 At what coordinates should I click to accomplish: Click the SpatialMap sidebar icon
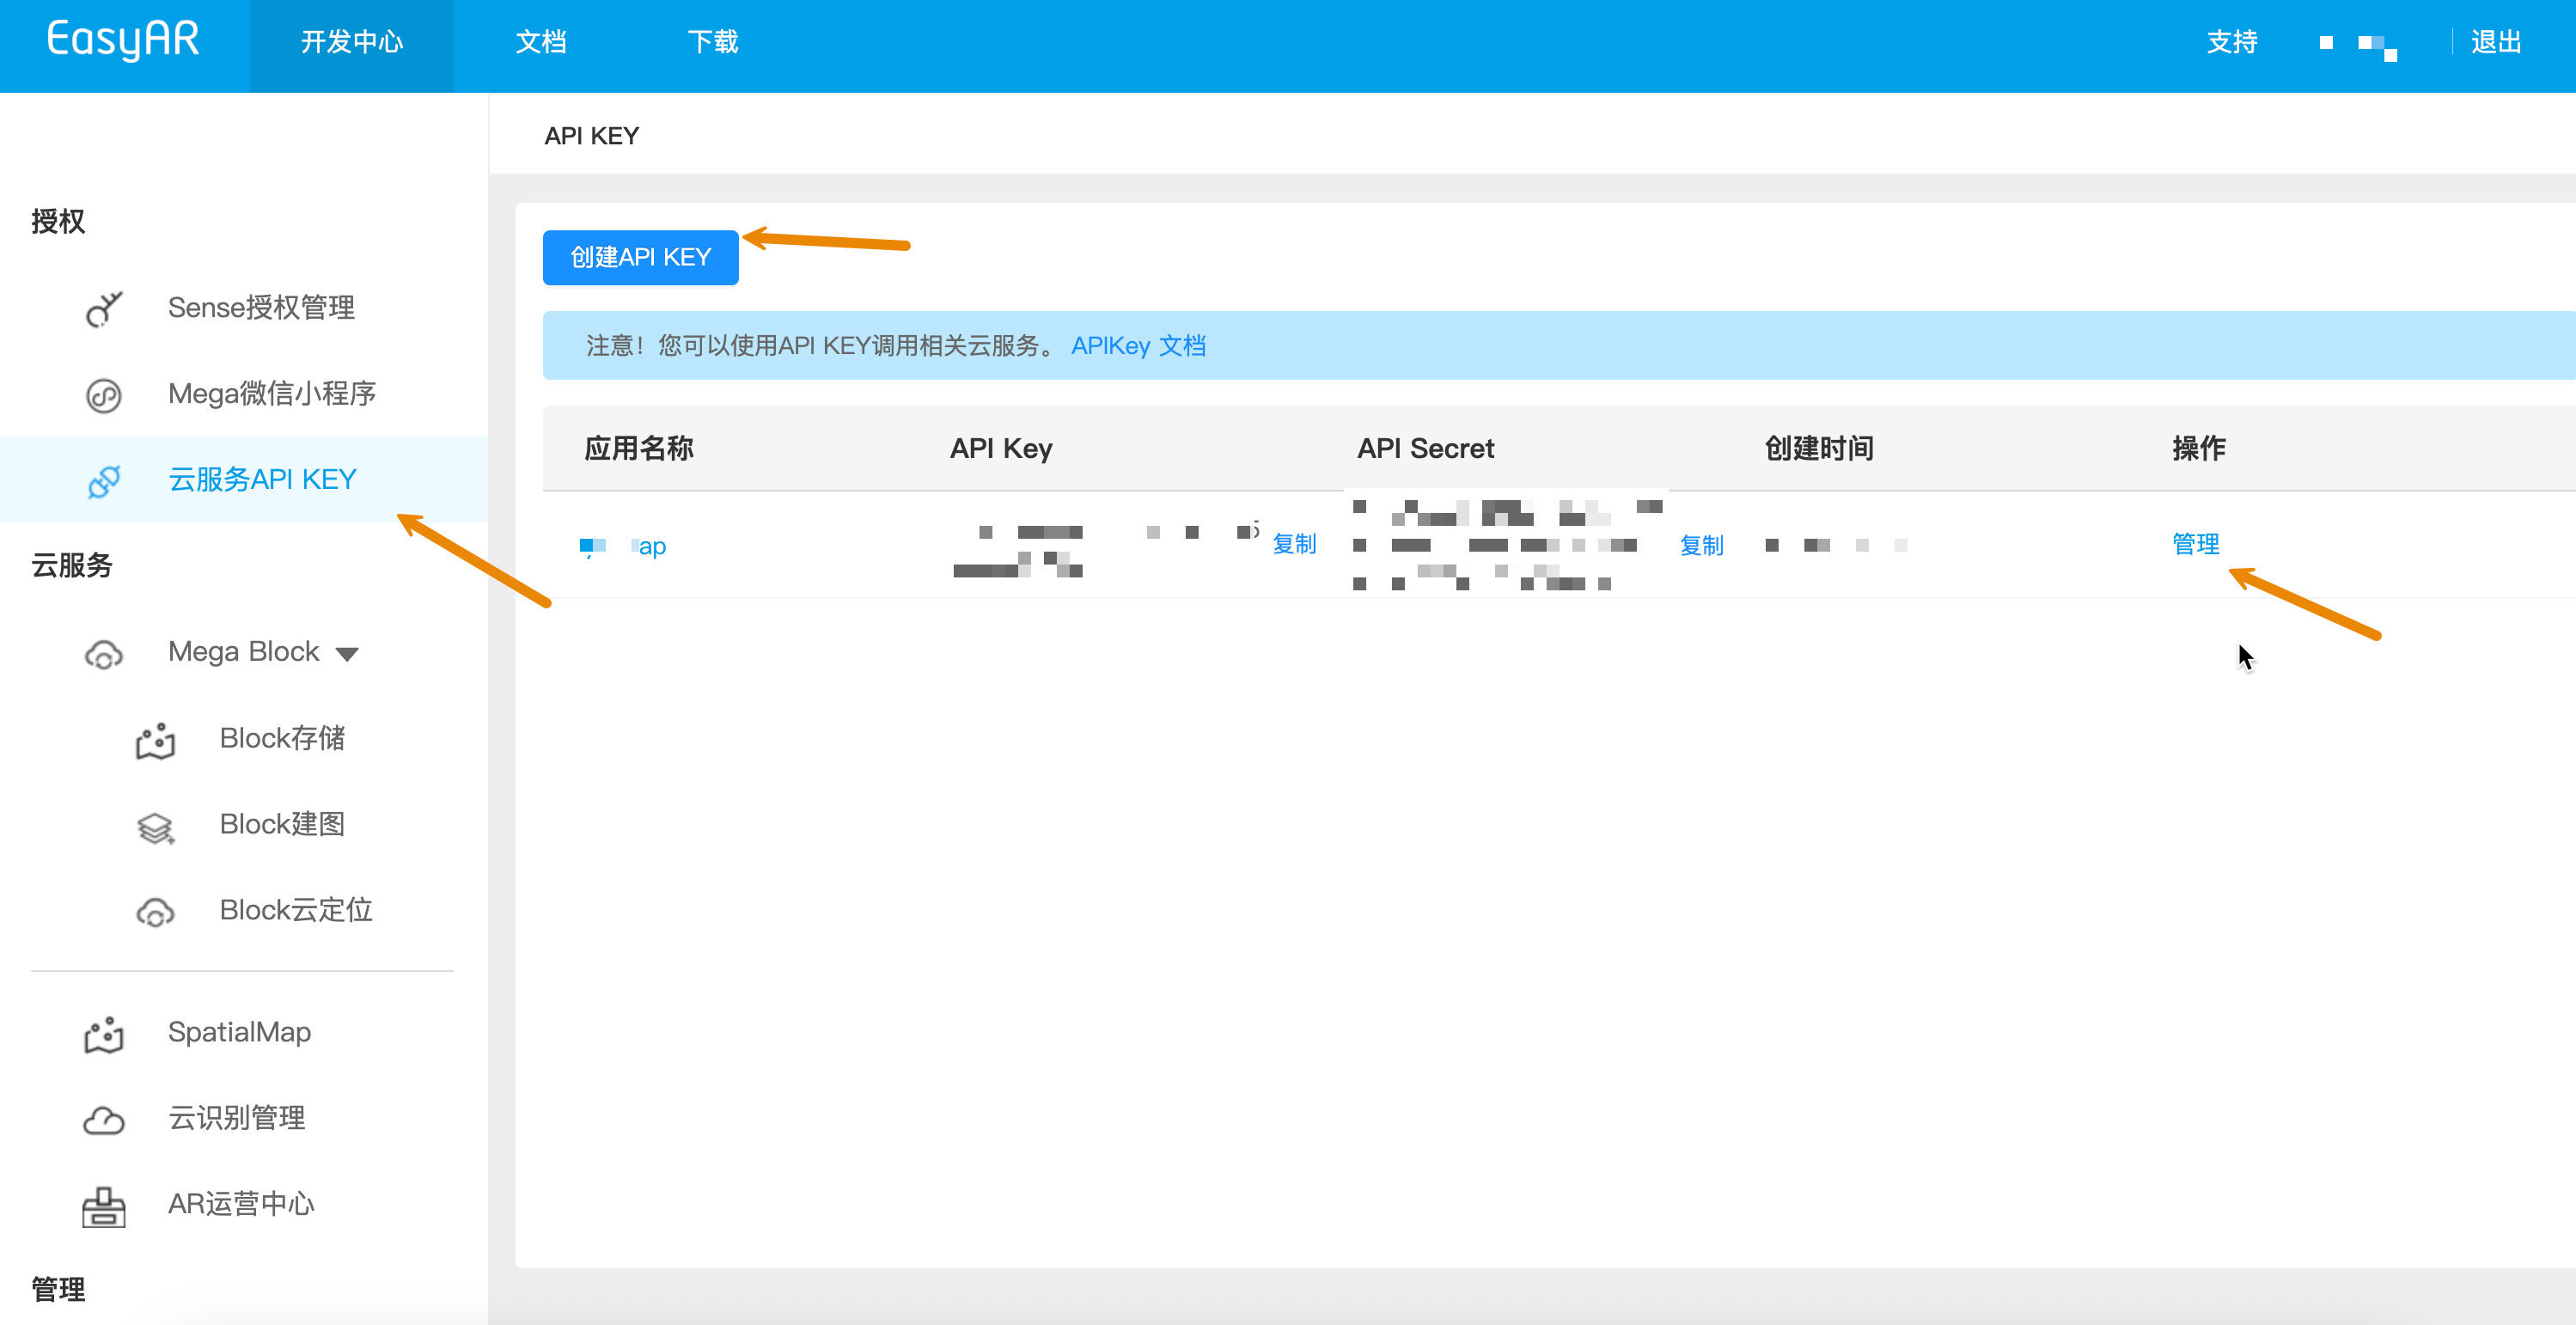(x=104, y=1034)
